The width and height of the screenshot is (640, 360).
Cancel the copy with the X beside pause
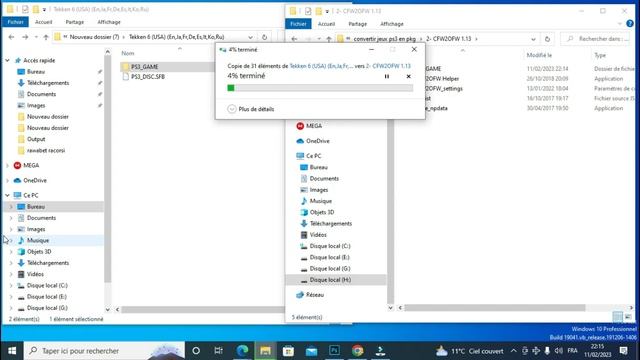(x=408, y=76)
